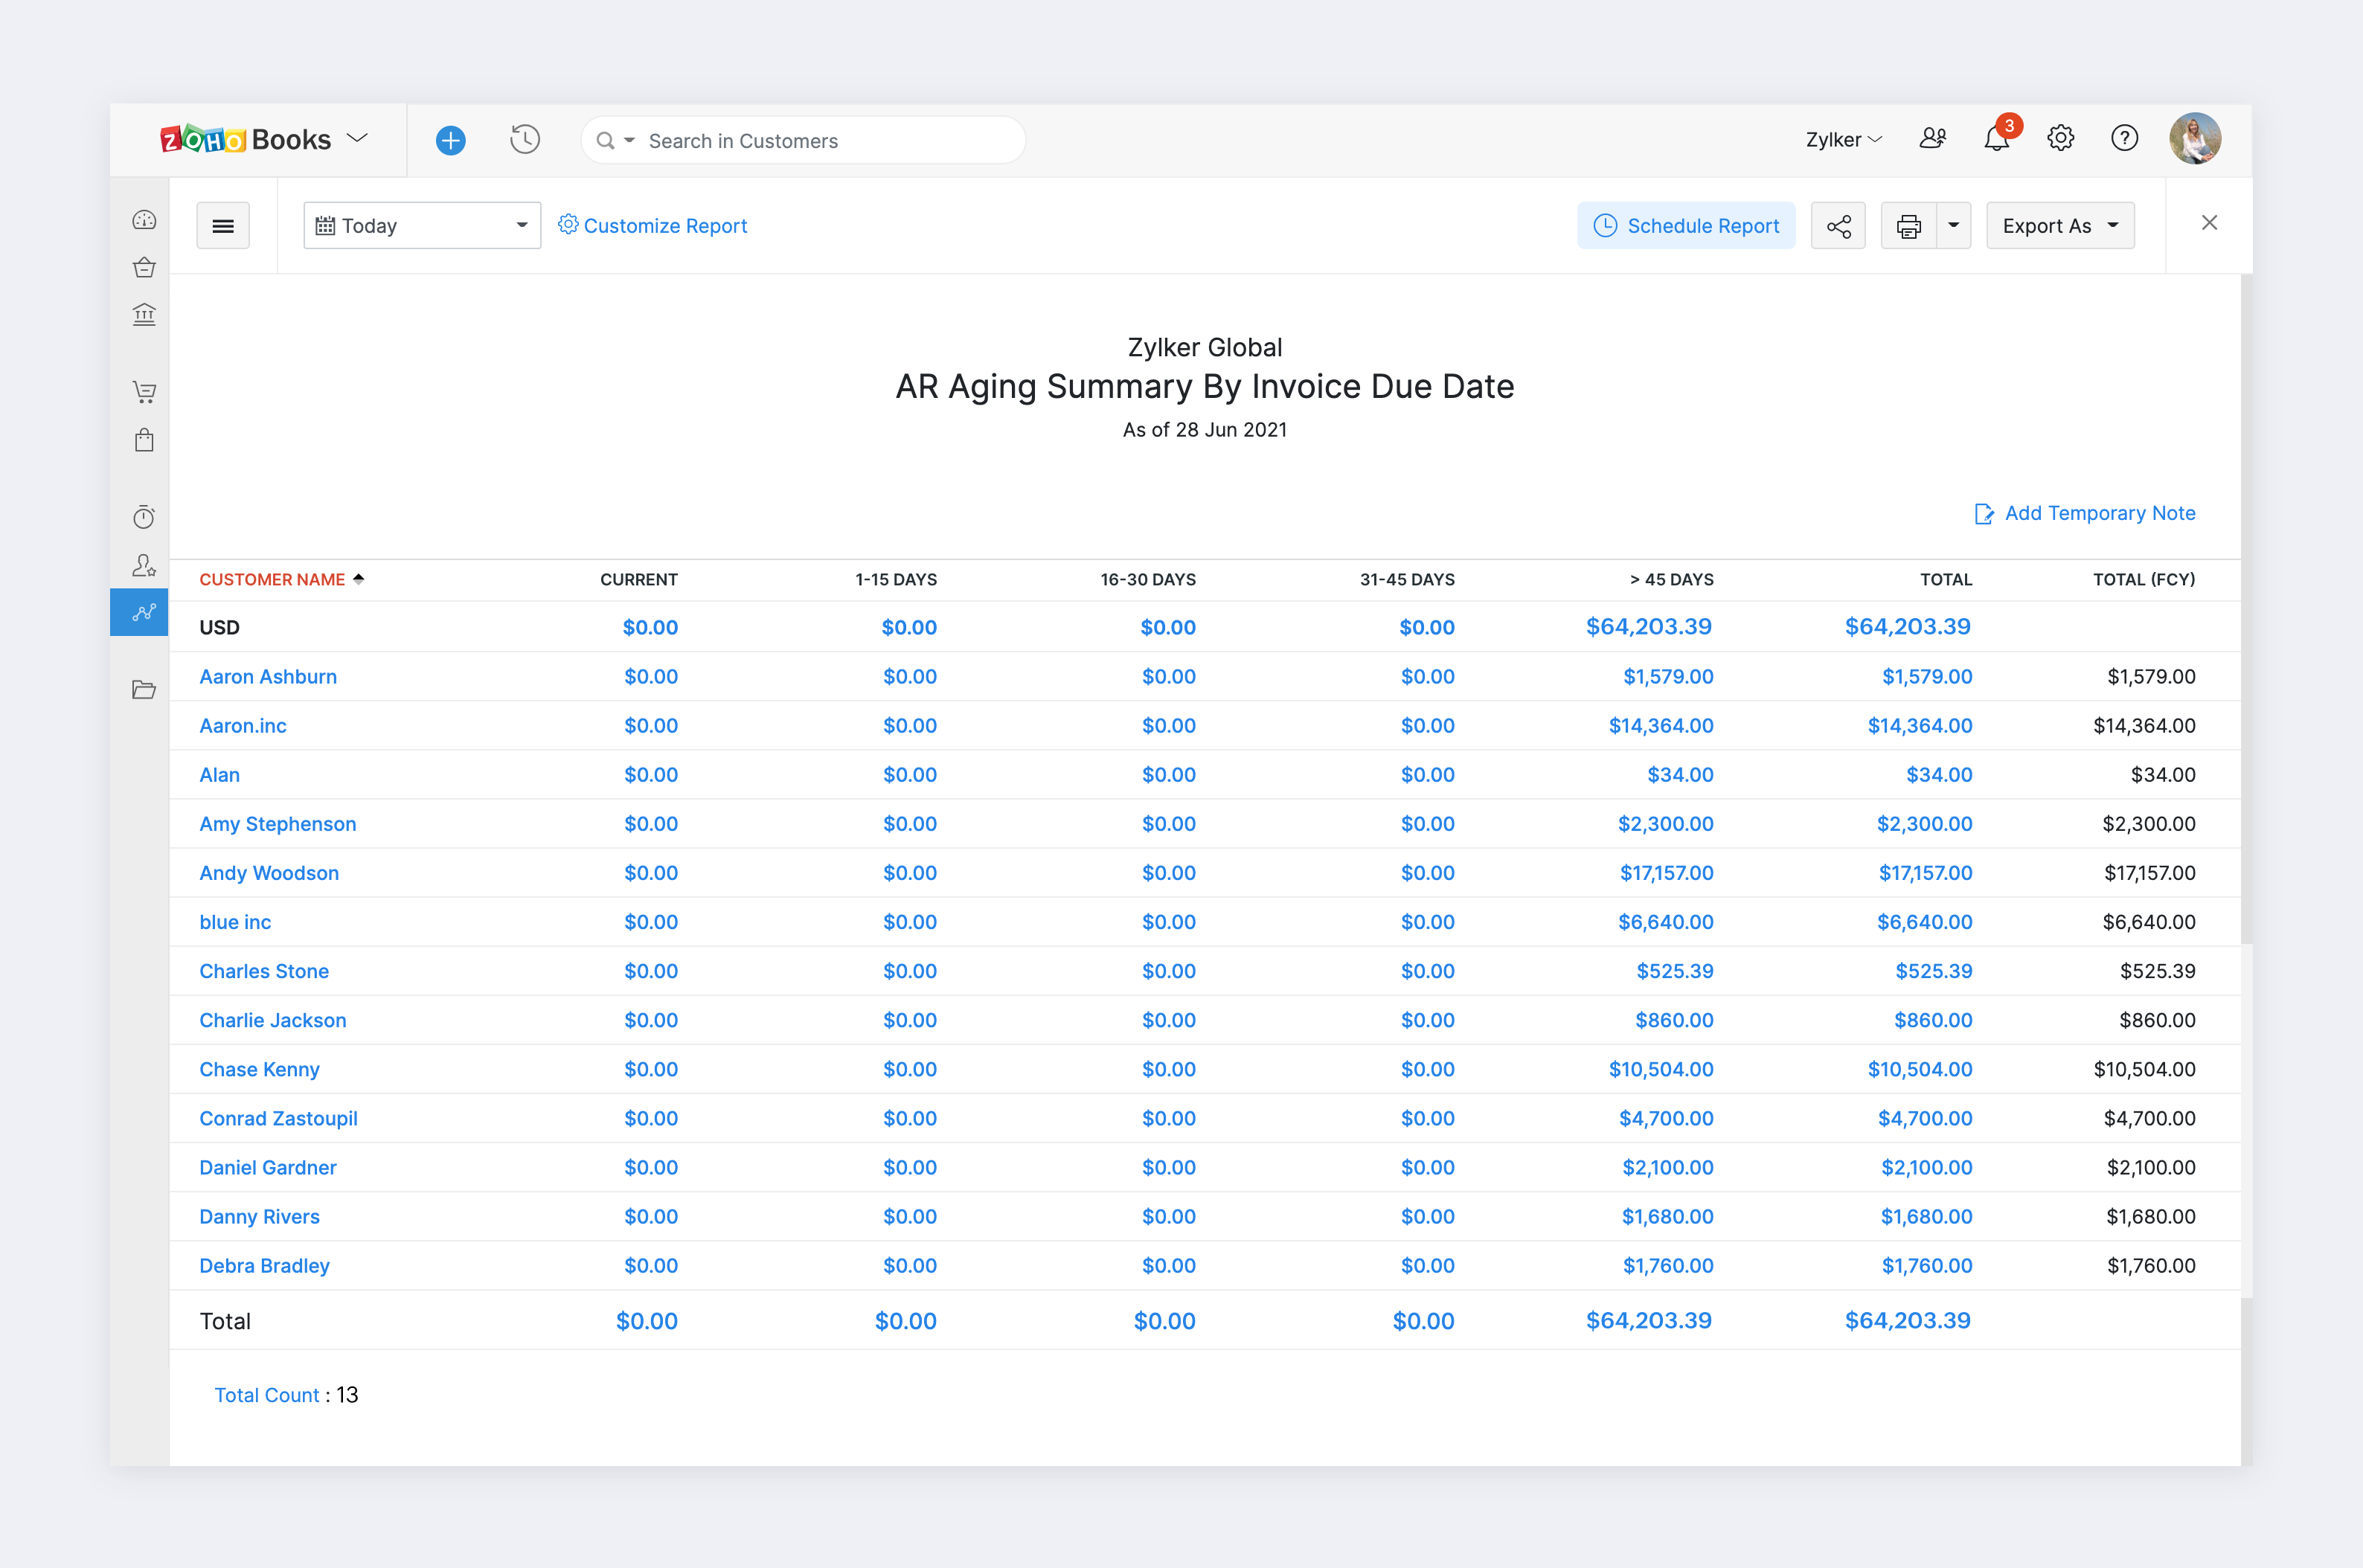Open the Time Tracking stopwatch sidebar icon
Image resolution: width=2363 pixels, height=1568 pixels.
point(144,517)
